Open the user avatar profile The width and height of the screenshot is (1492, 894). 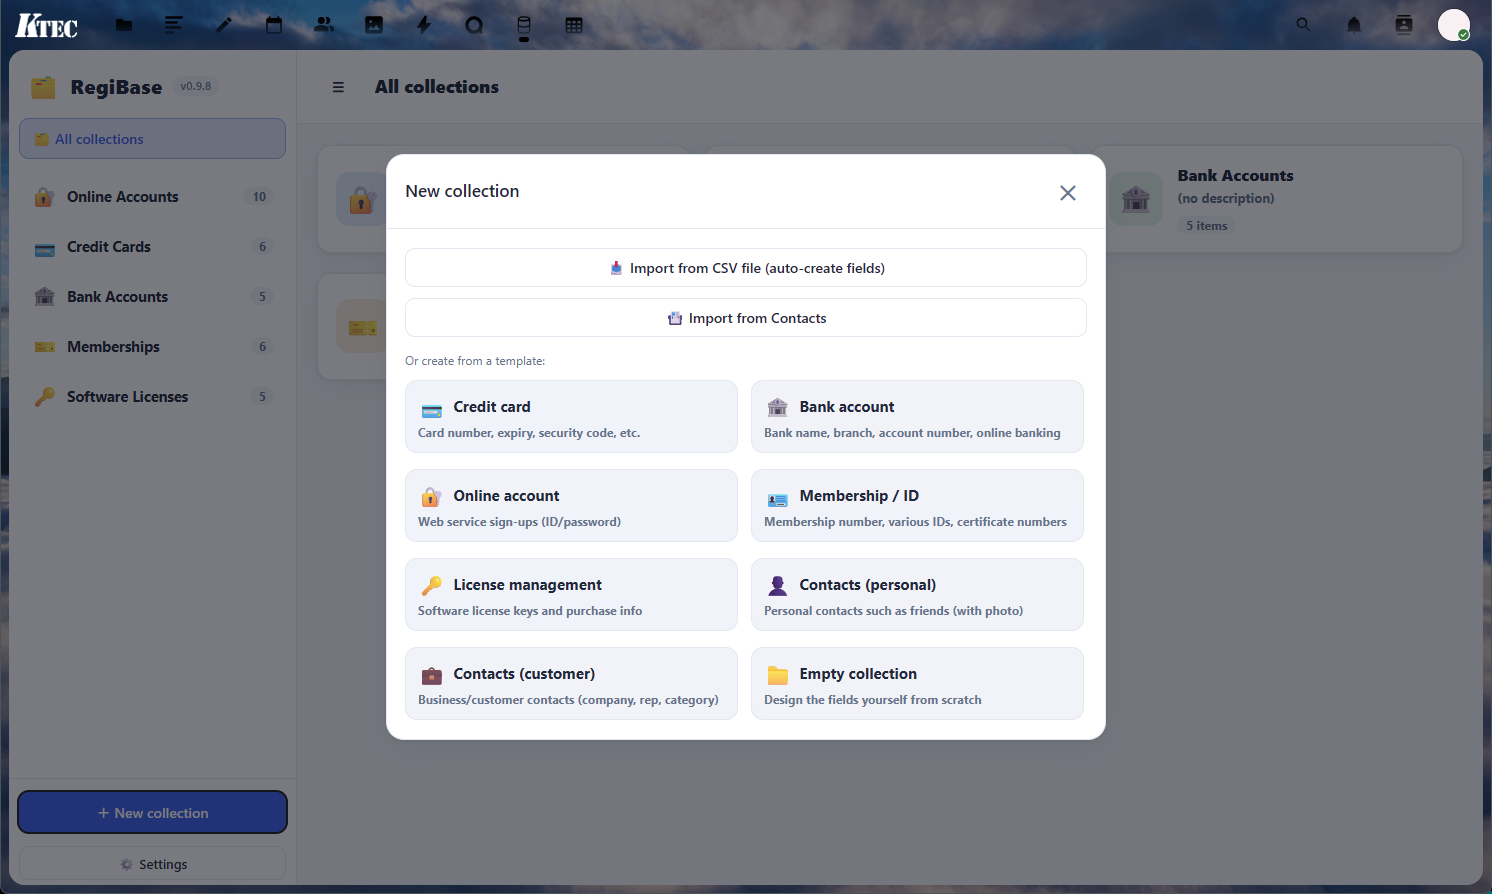[1454, 25]
